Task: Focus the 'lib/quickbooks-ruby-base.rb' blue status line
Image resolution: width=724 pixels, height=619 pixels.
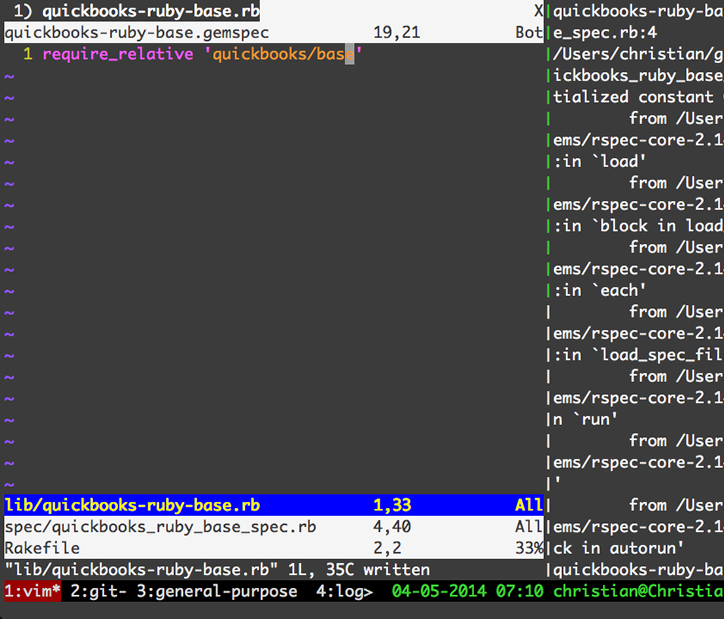Action: [274, 505]
